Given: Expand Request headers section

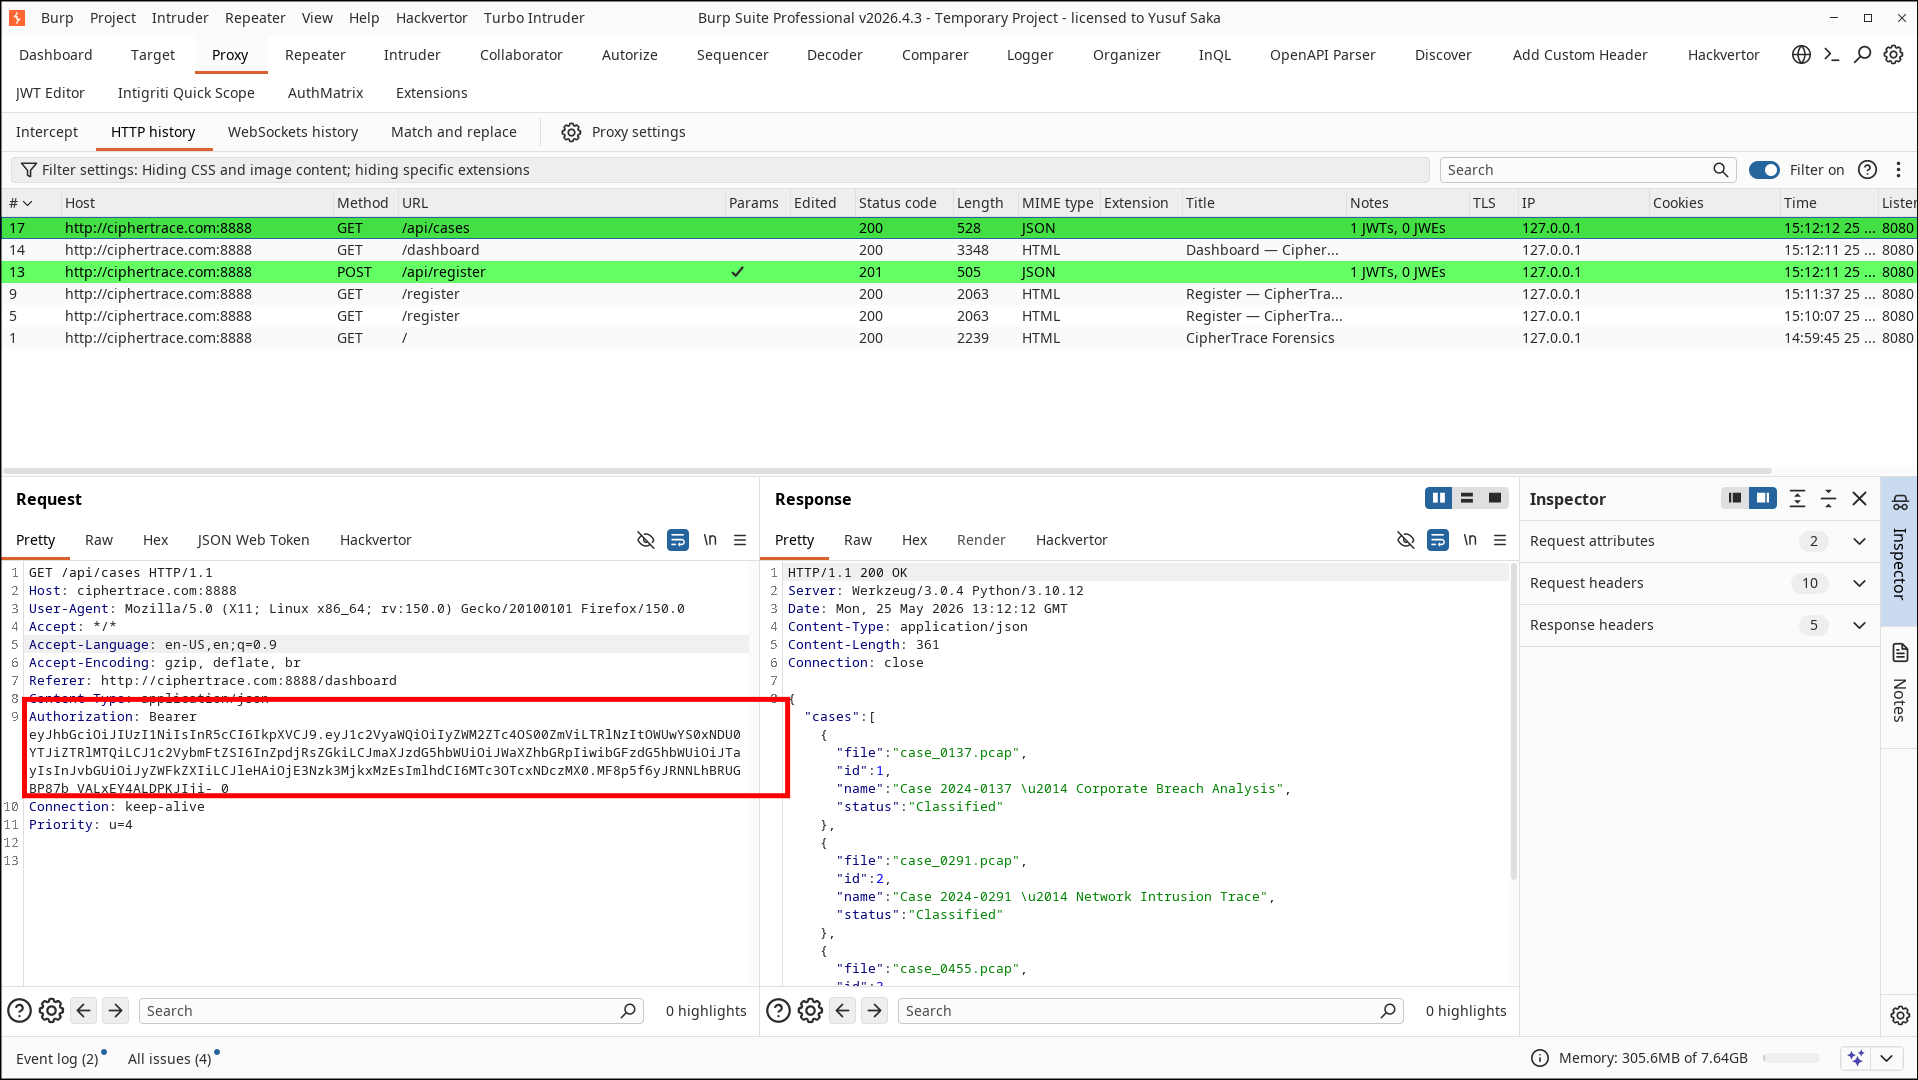Looking at the screenshot, I should pos(1699,583).
